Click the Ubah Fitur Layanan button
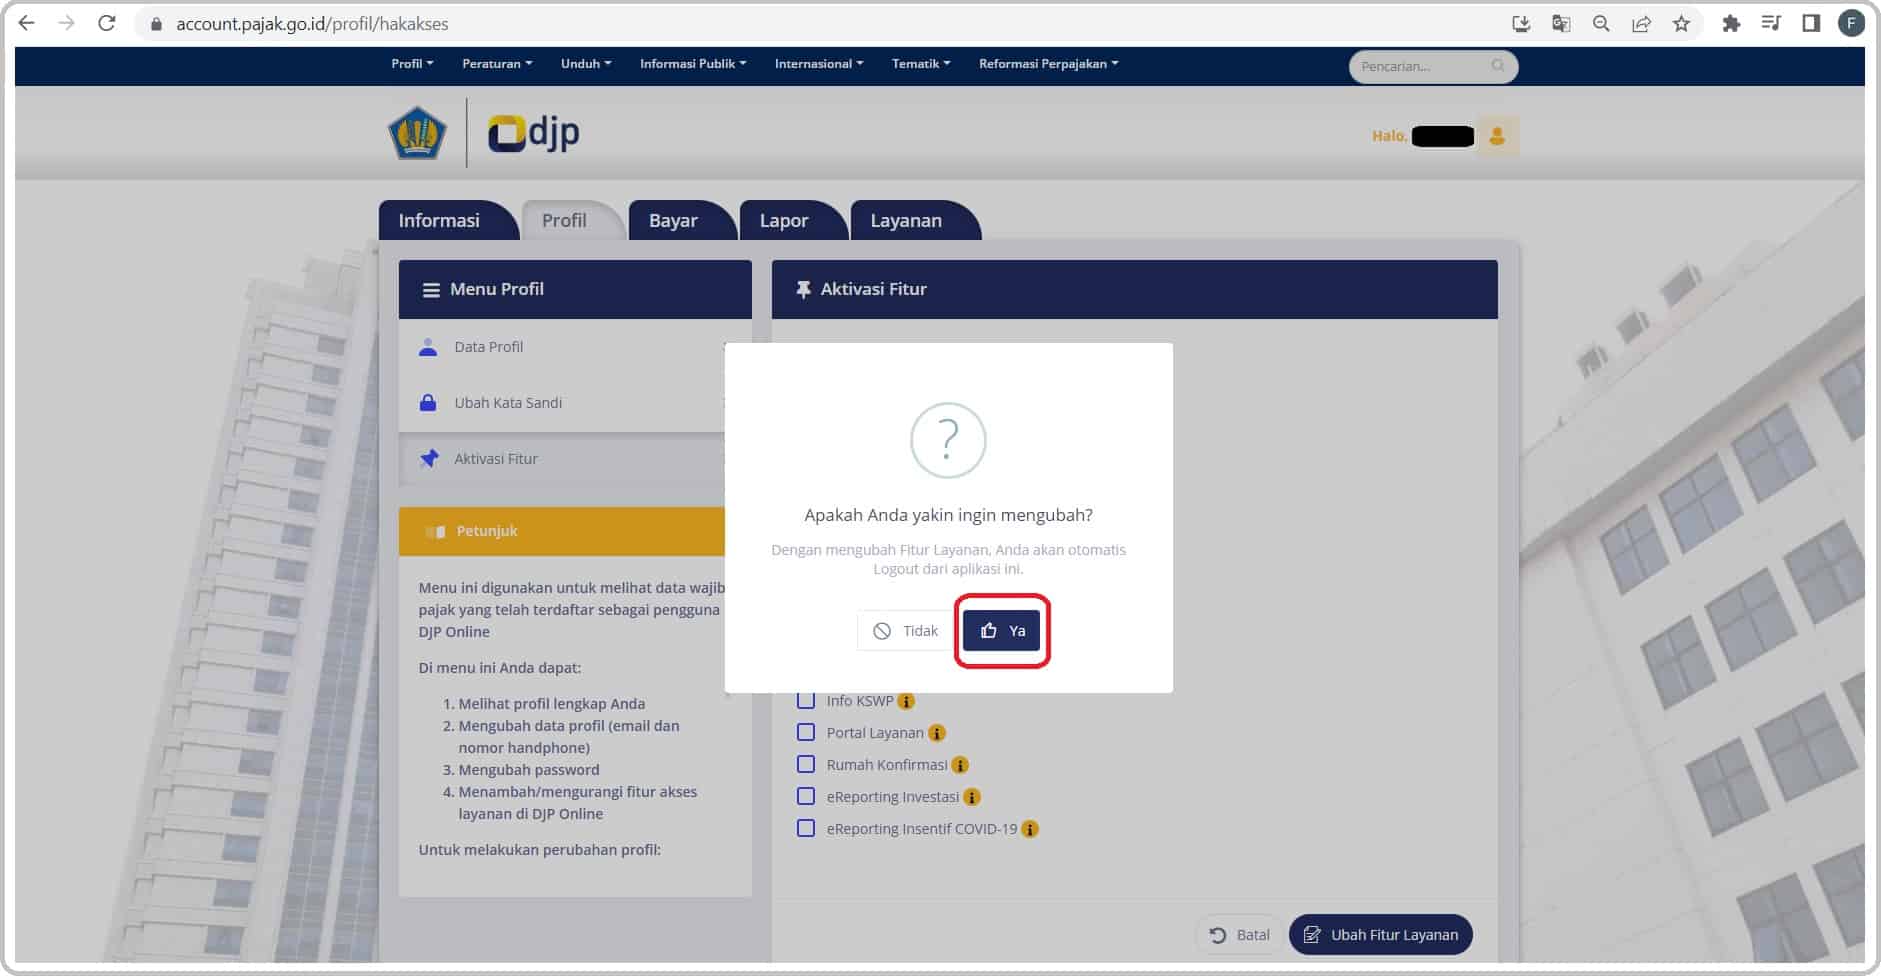1881x977 pixels. point(1381,935)
